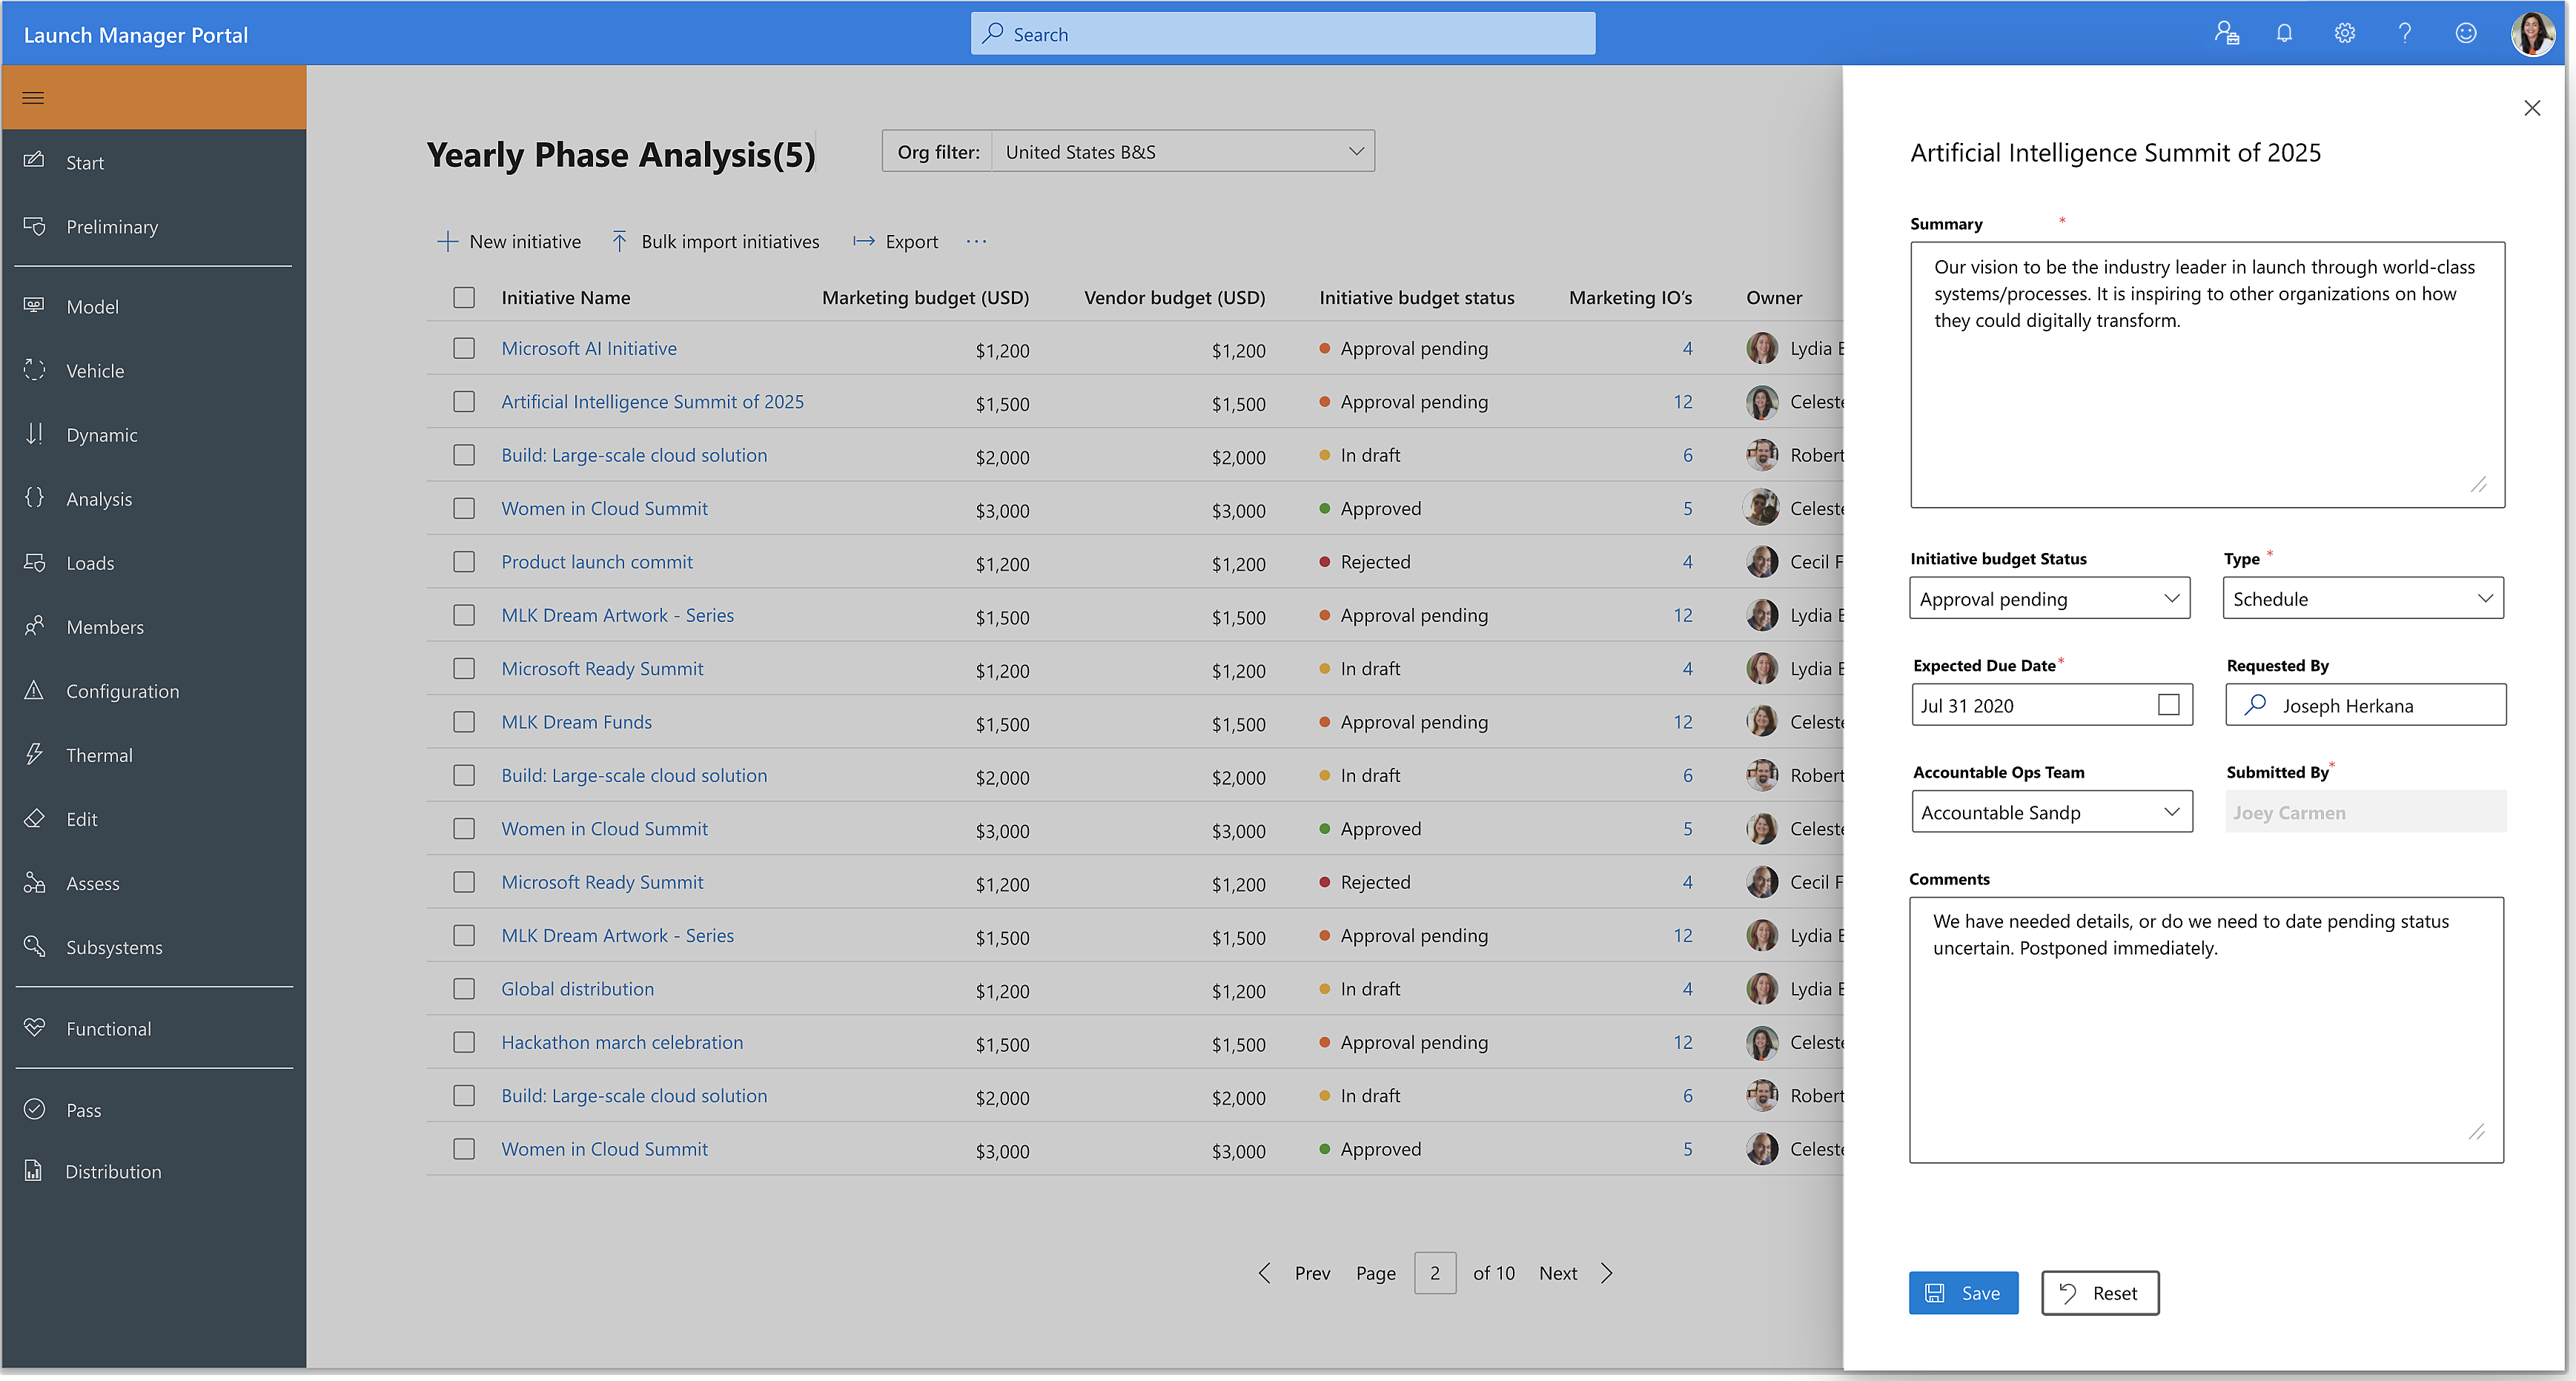Click in the Comments text area
This screenshot has height=1381, width=2576.
pyautogui.click(x=2206, y=1029)
